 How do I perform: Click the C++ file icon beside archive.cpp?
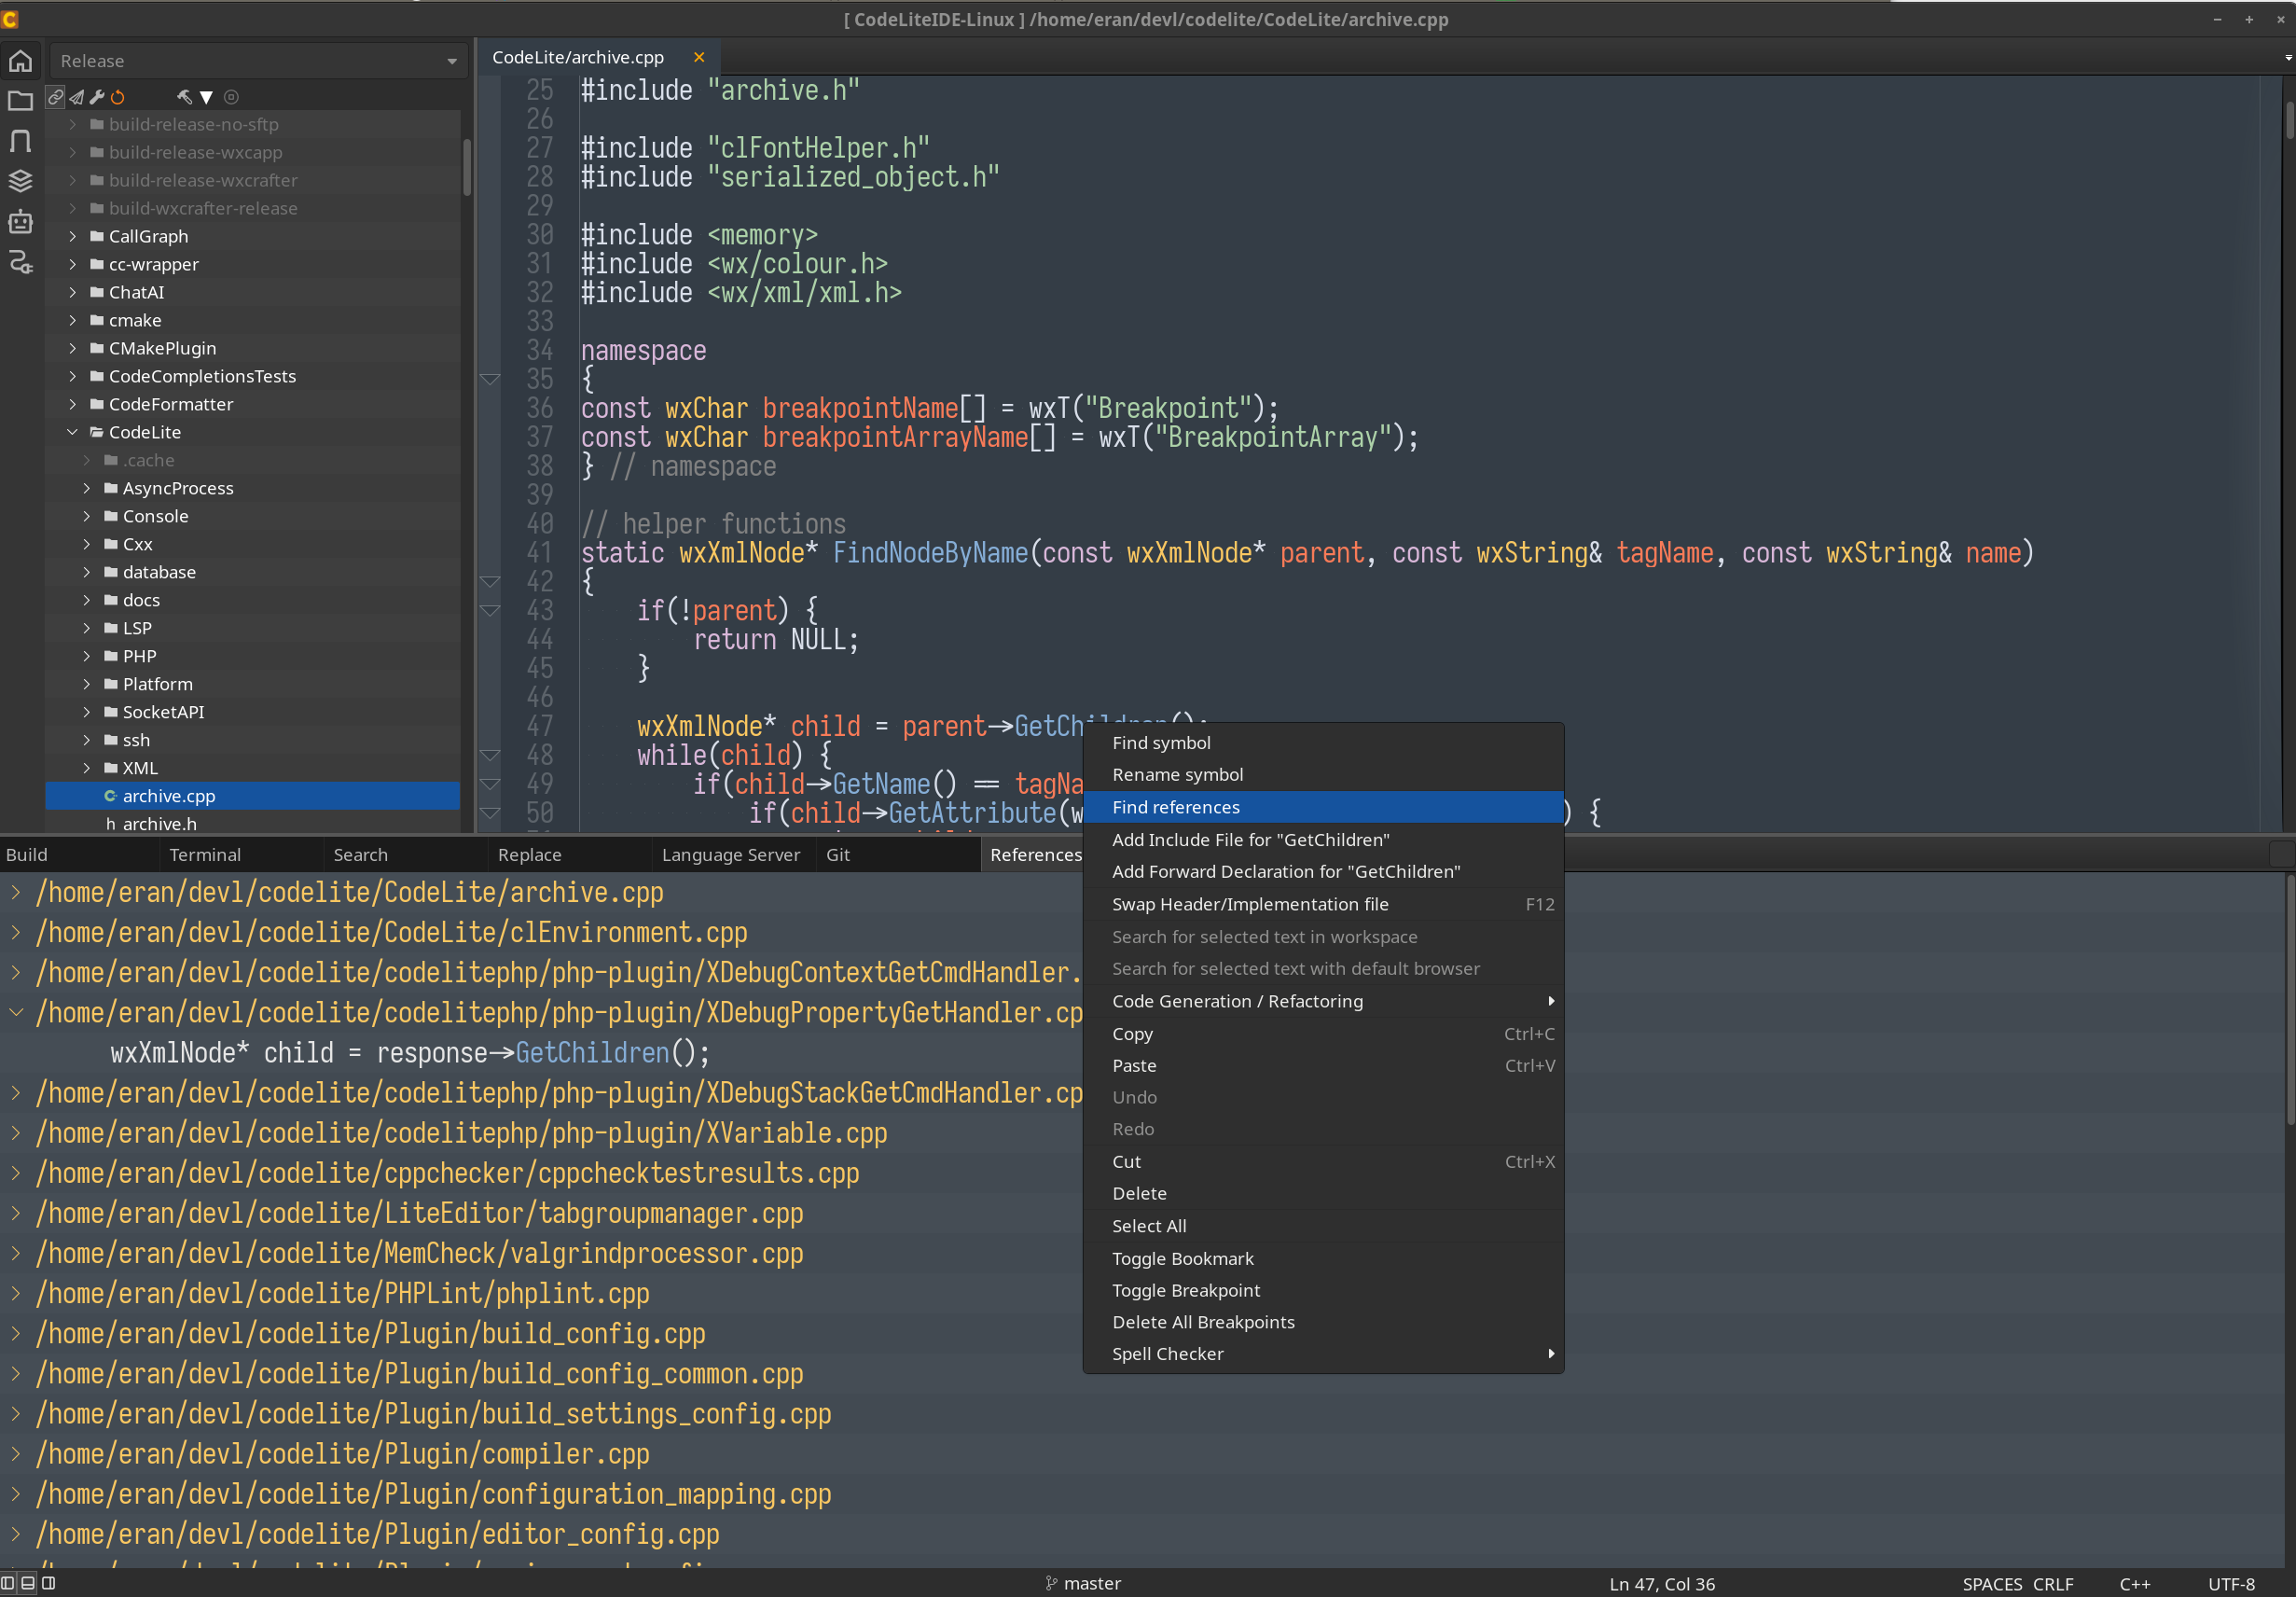[x=110, y=796]
